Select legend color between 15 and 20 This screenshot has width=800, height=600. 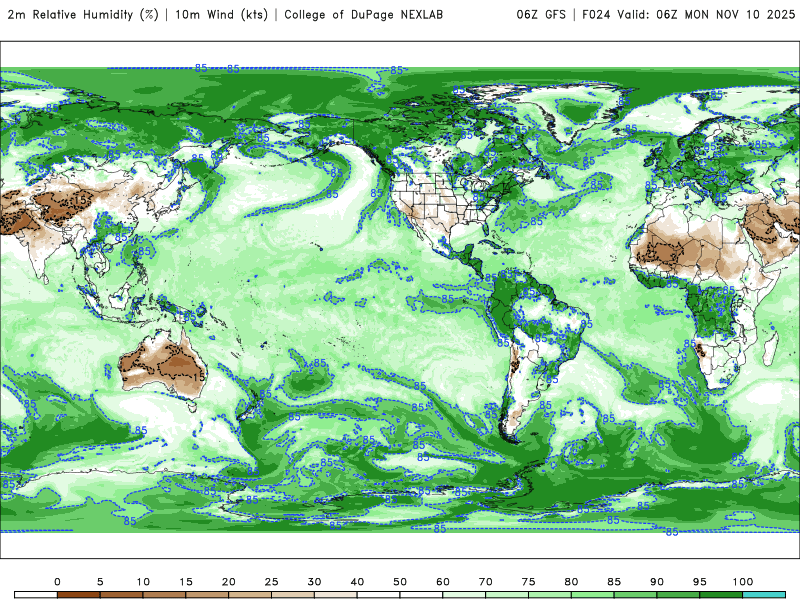(x=207, y=595)
